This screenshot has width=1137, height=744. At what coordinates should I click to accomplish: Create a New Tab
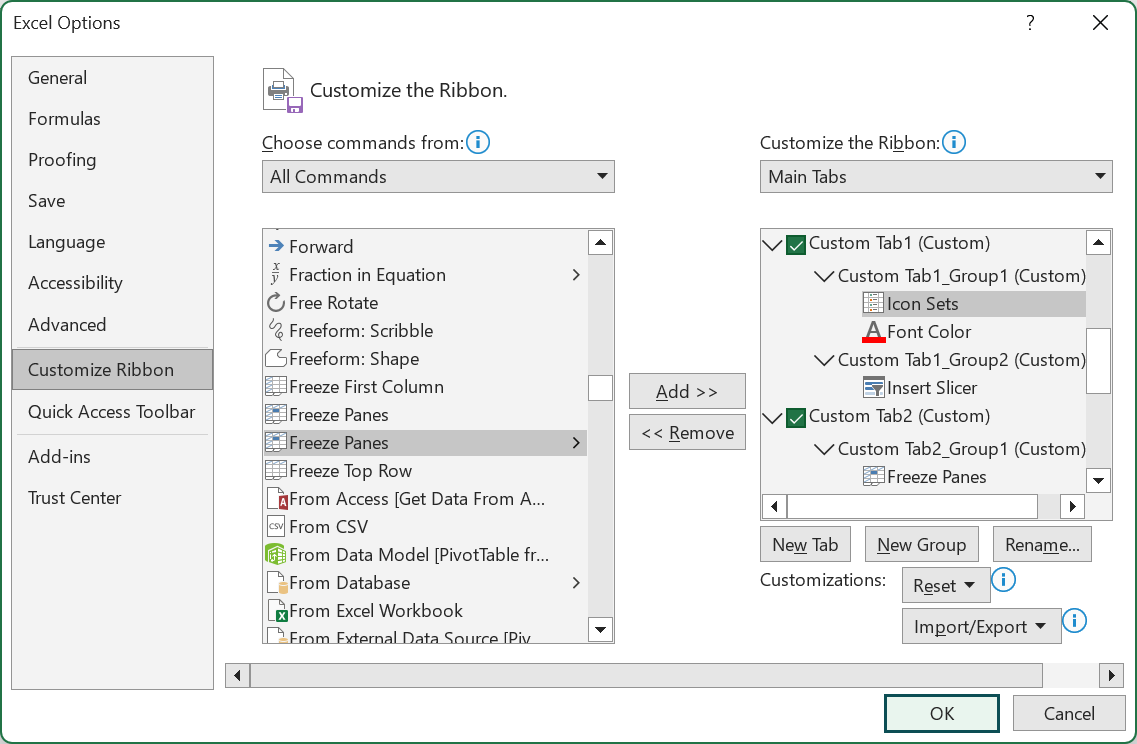[x=805, y=545]
